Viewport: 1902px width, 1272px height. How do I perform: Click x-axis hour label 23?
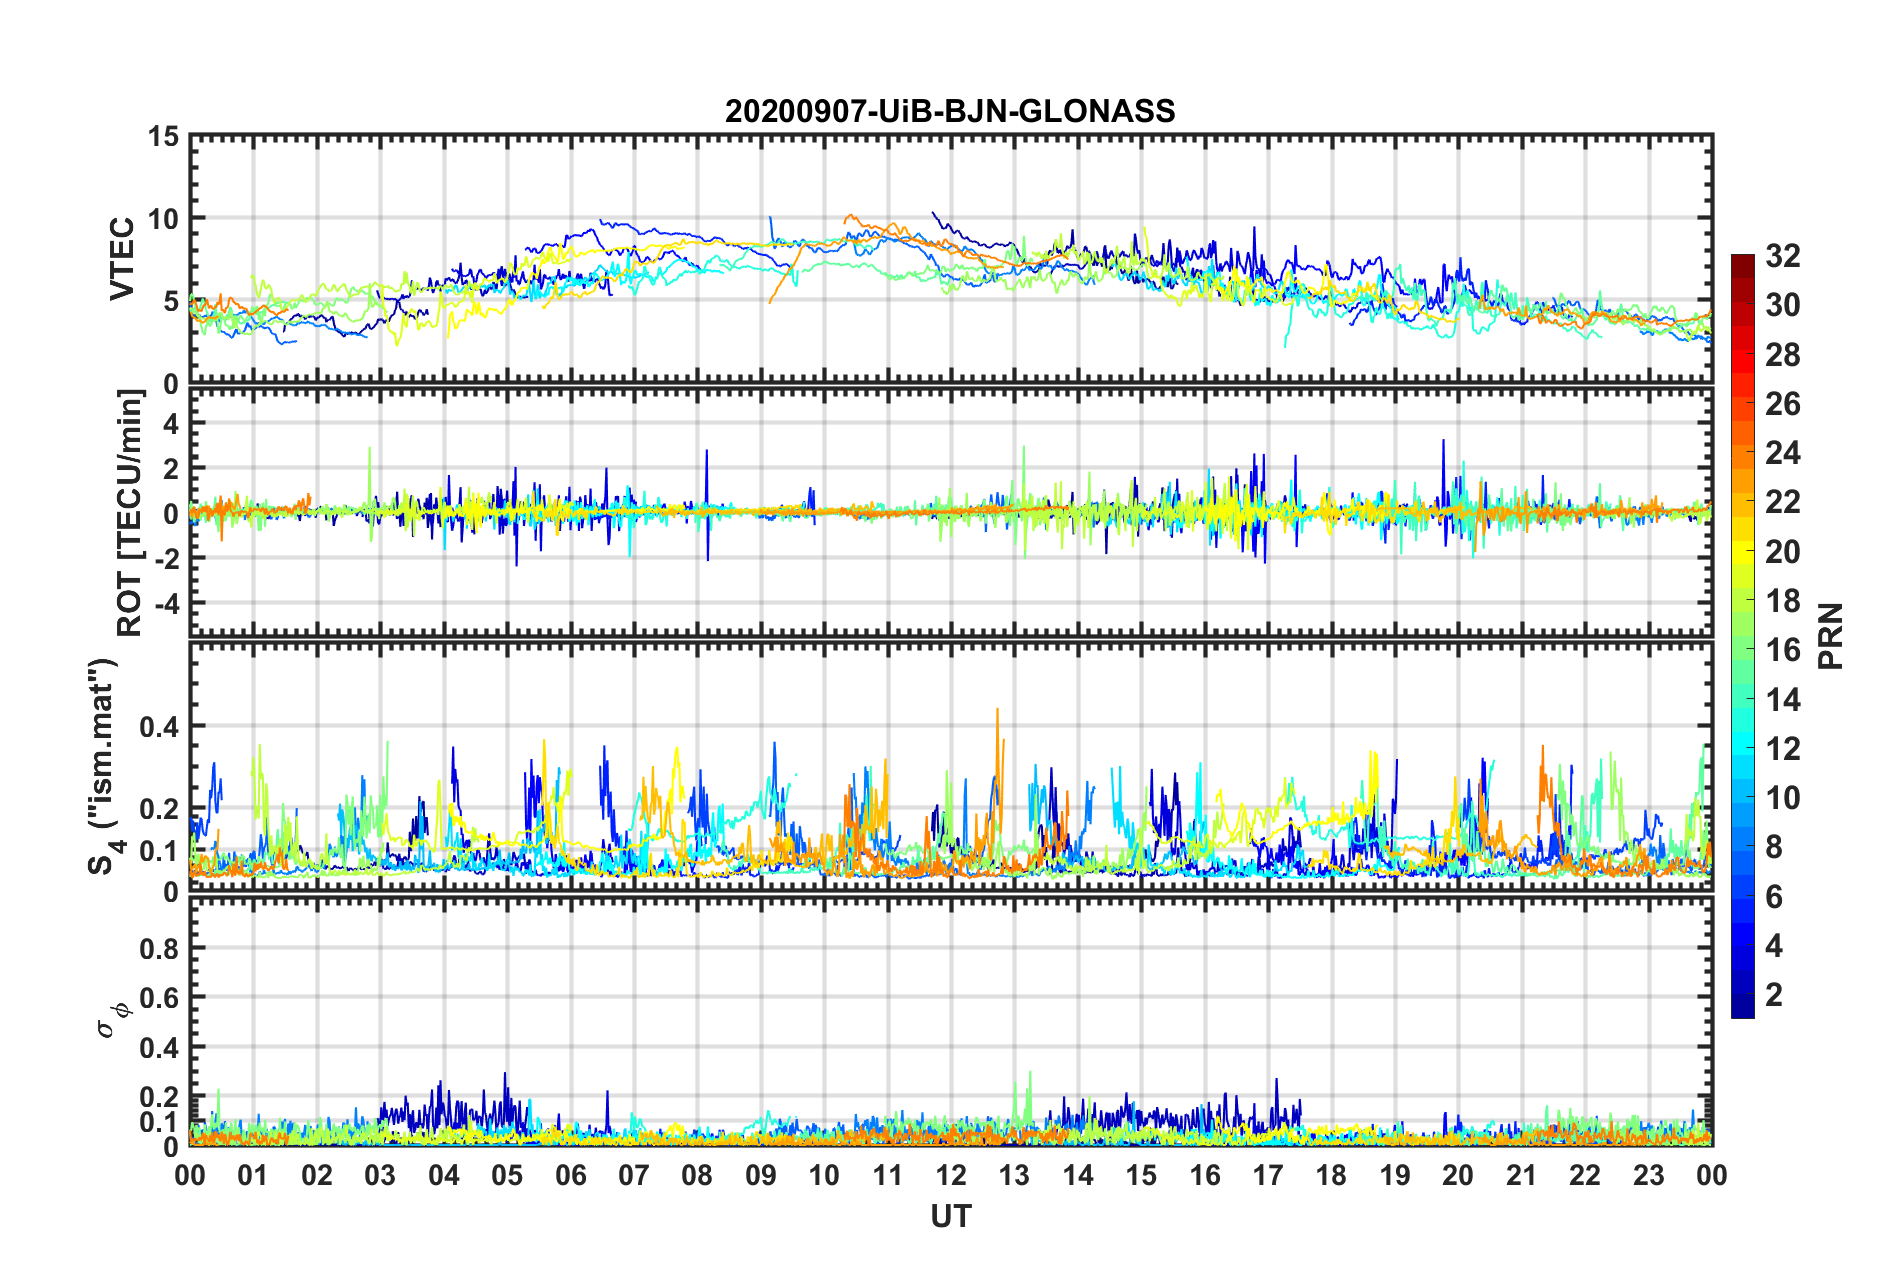[x=1649, y=1176]
